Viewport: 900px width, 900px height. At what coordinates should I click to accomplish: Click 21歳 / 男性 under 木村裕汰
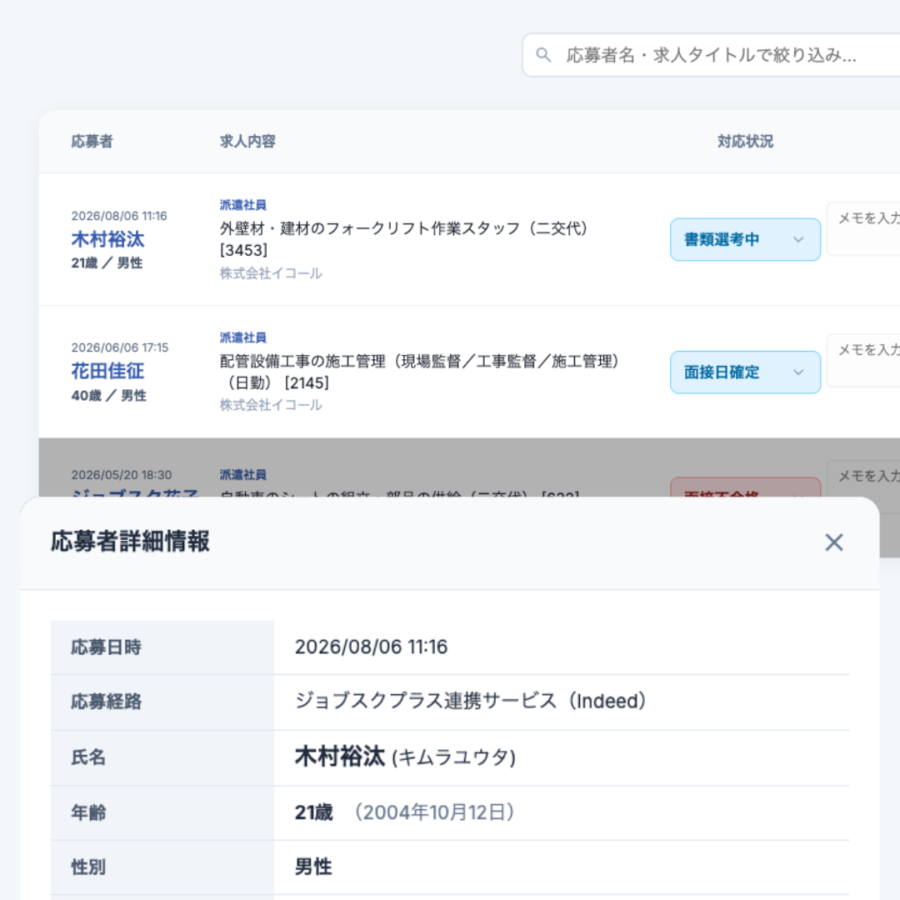click(107, 263)
